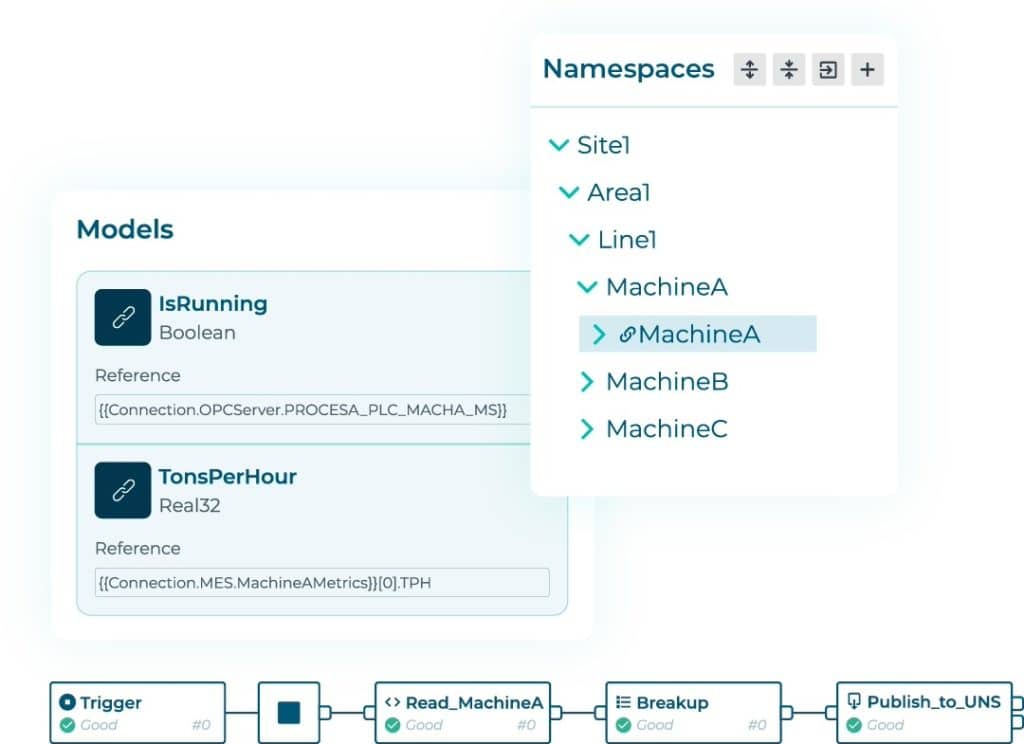The height and width of the screenshot is (744, 1024).
Task: Expand the MachineB tree node
Action: click(588, 382)
